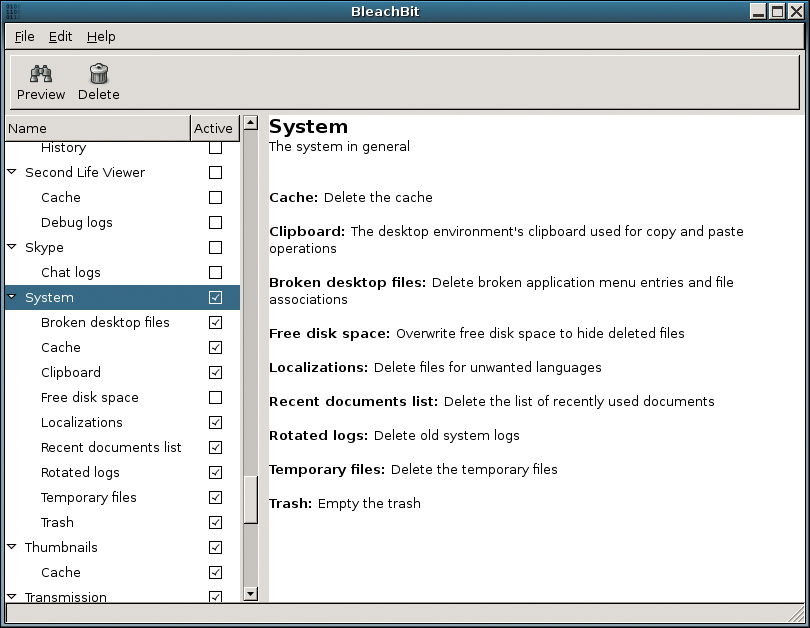Image resolution: width=810 pixels, height=628 pixels.
Task: Enable the Free disk space checkbox
Action: (x=215, y=397)
